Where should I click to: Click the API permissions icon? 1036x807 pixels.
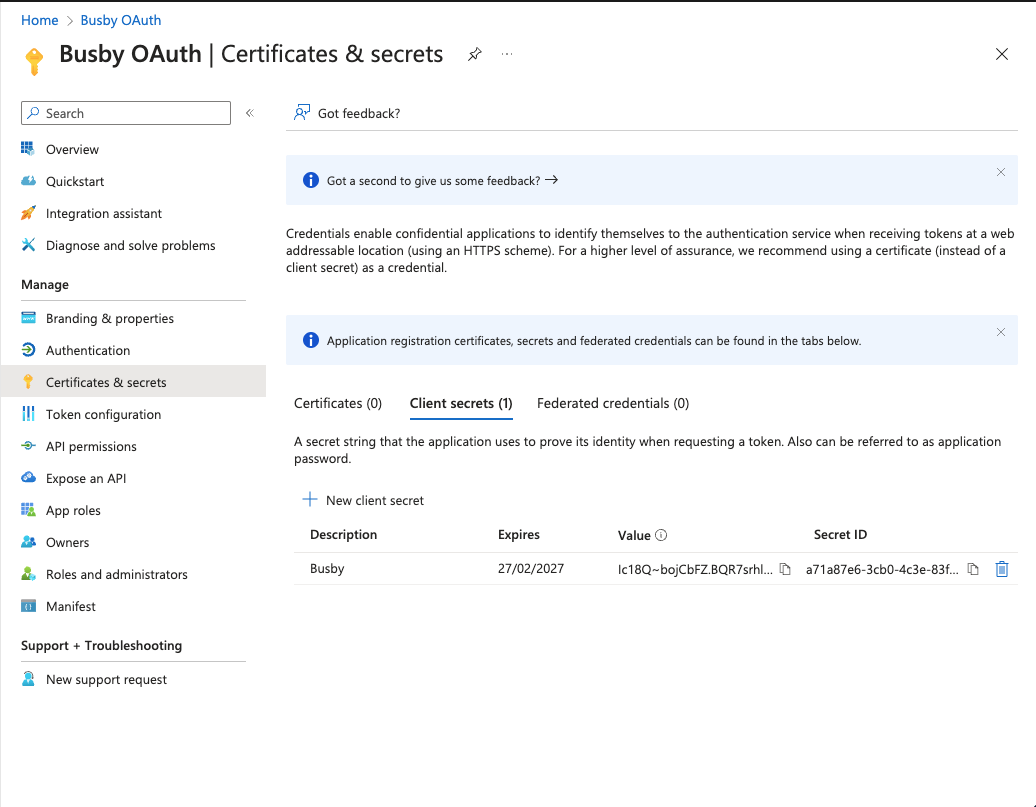pyautogui.click(x=28, y=445)
